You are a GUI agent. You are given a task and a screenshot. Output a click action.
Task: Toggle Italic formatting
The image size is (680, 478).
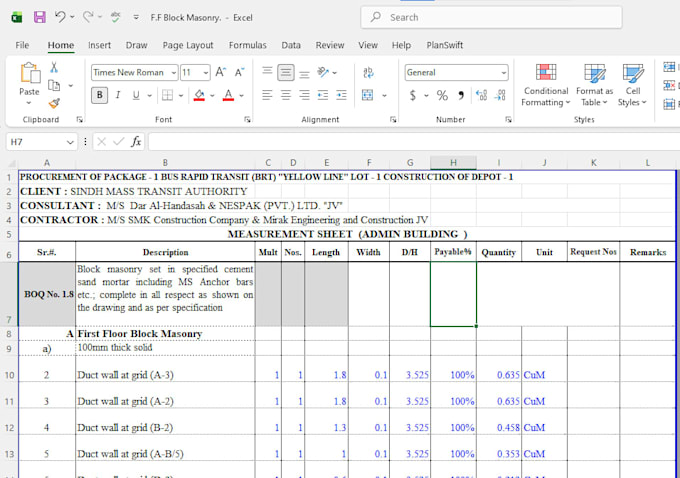pyautogui.click(x=118, y=95)
